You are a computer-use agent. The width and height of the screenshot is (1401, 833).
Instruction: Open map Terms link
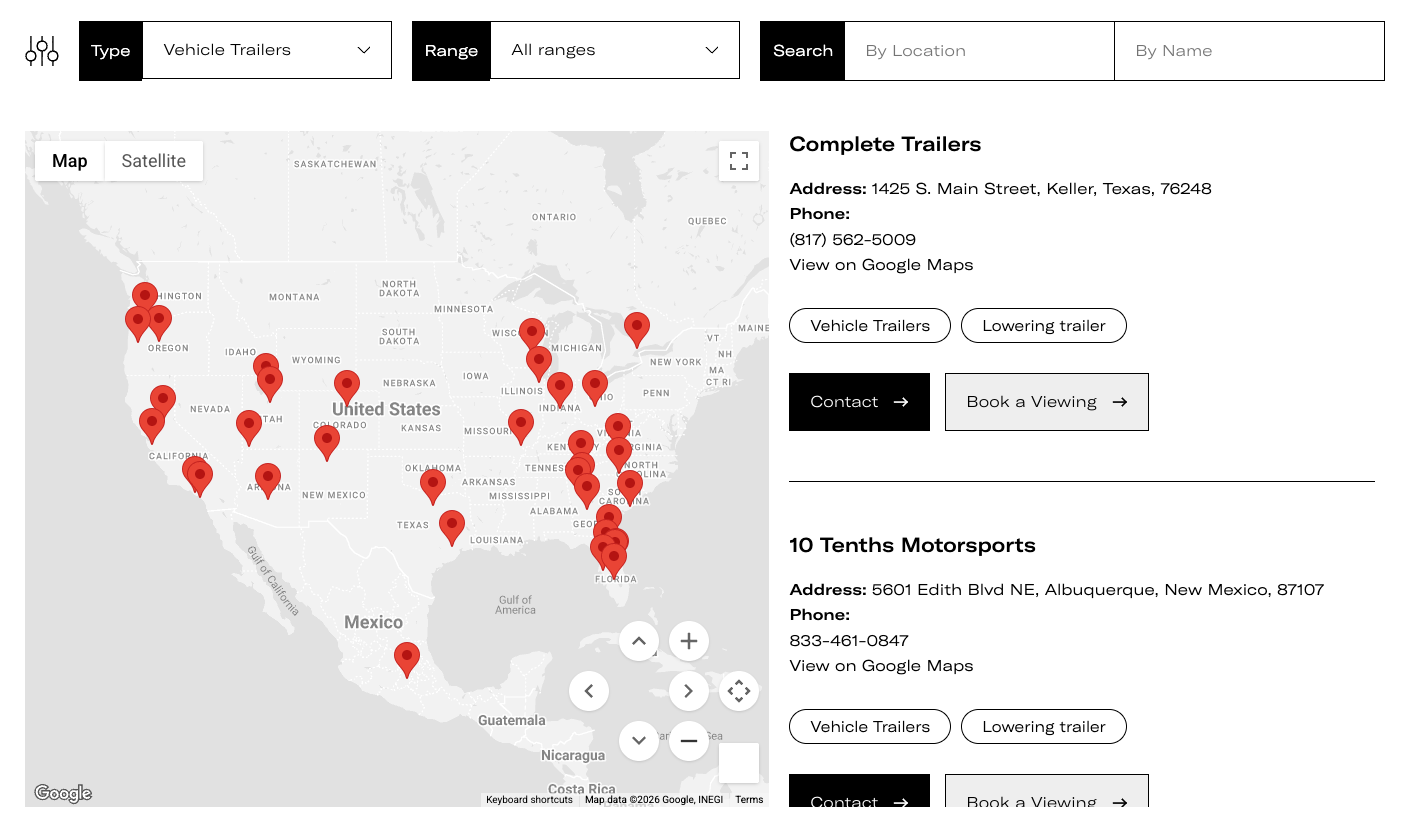(749, 800)
